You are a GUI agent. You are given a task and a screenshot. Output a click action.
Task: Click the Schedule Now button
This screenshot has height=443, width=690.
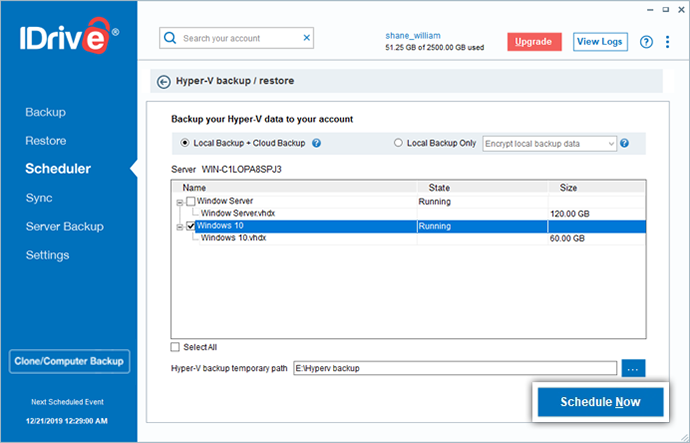tap(600, 402)
